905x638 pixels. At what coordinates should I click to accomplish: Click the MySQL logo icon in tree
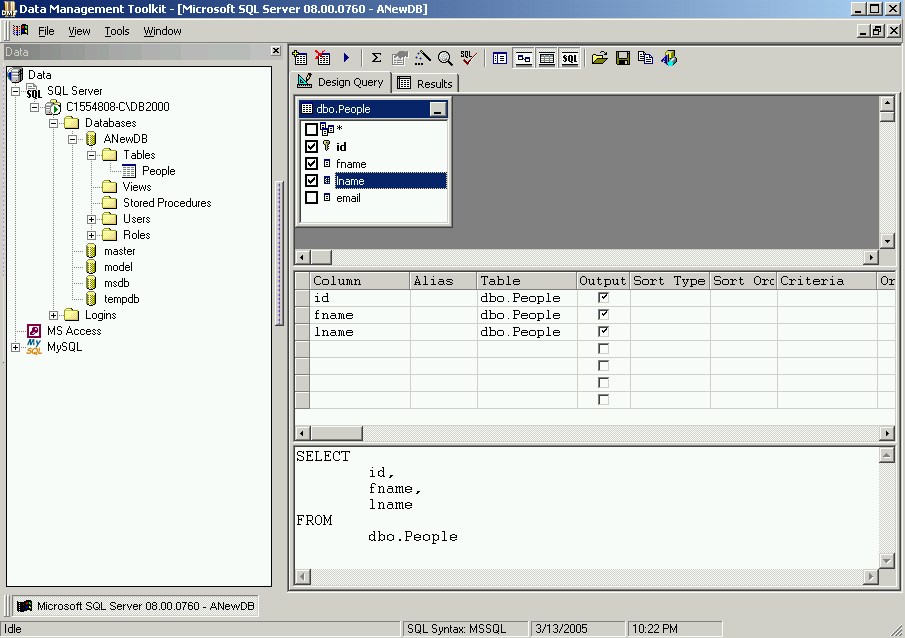(34, 347)
